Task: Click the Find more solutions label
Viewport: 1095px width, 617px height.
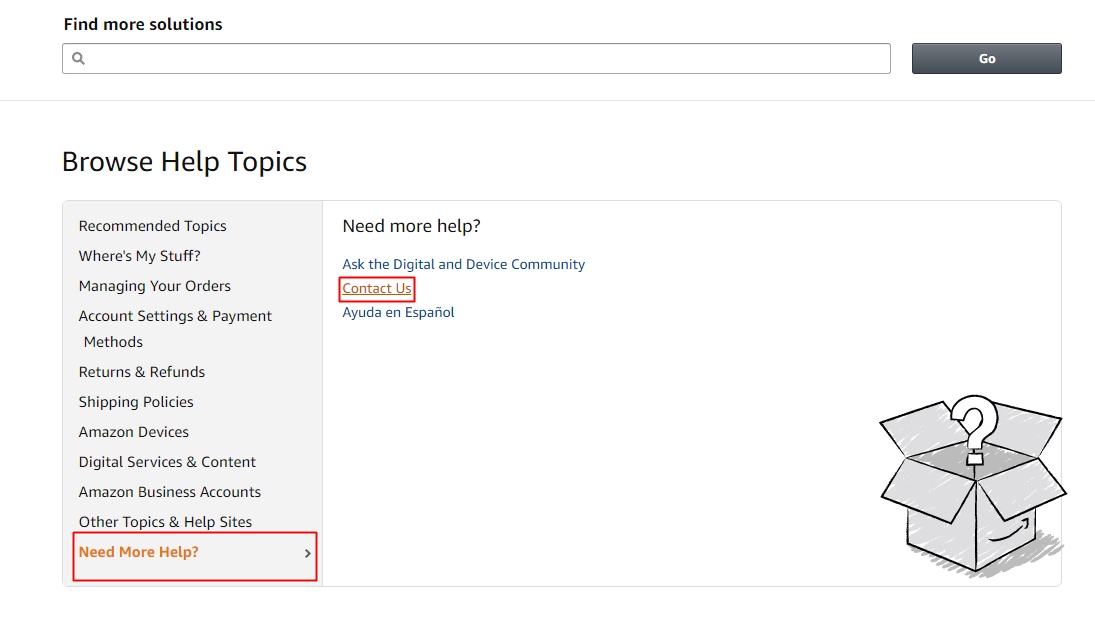Action: 143,24
